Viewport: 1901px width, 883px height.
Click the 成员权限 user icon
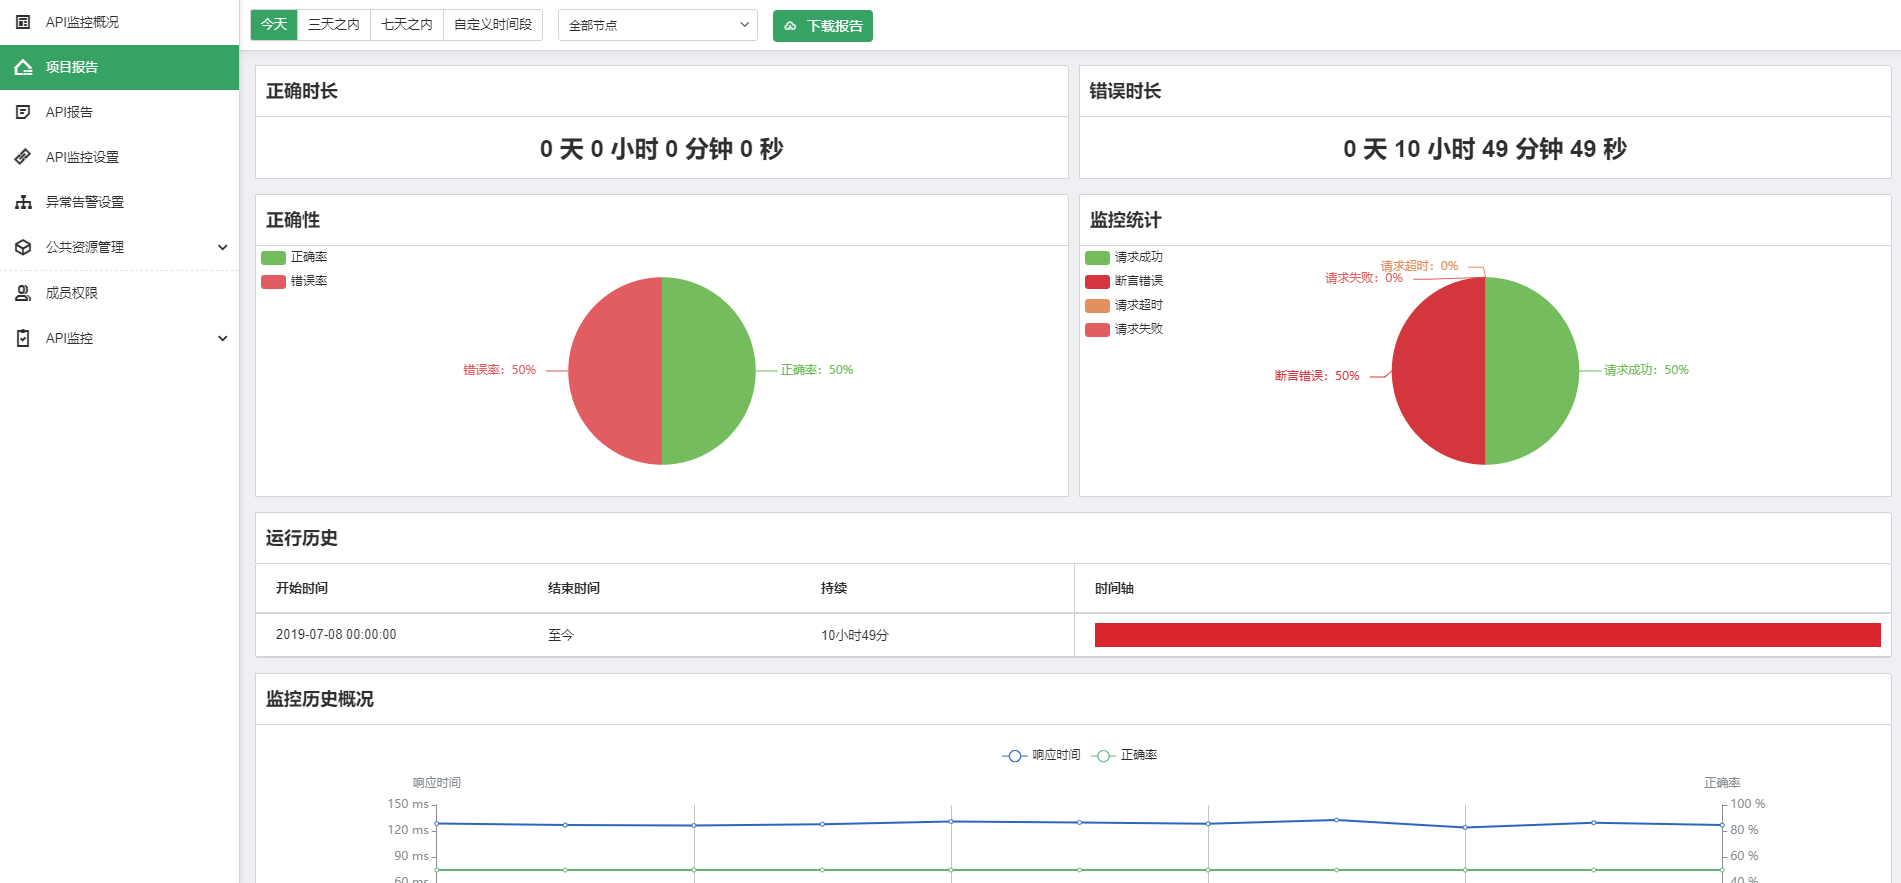(23, 293)
